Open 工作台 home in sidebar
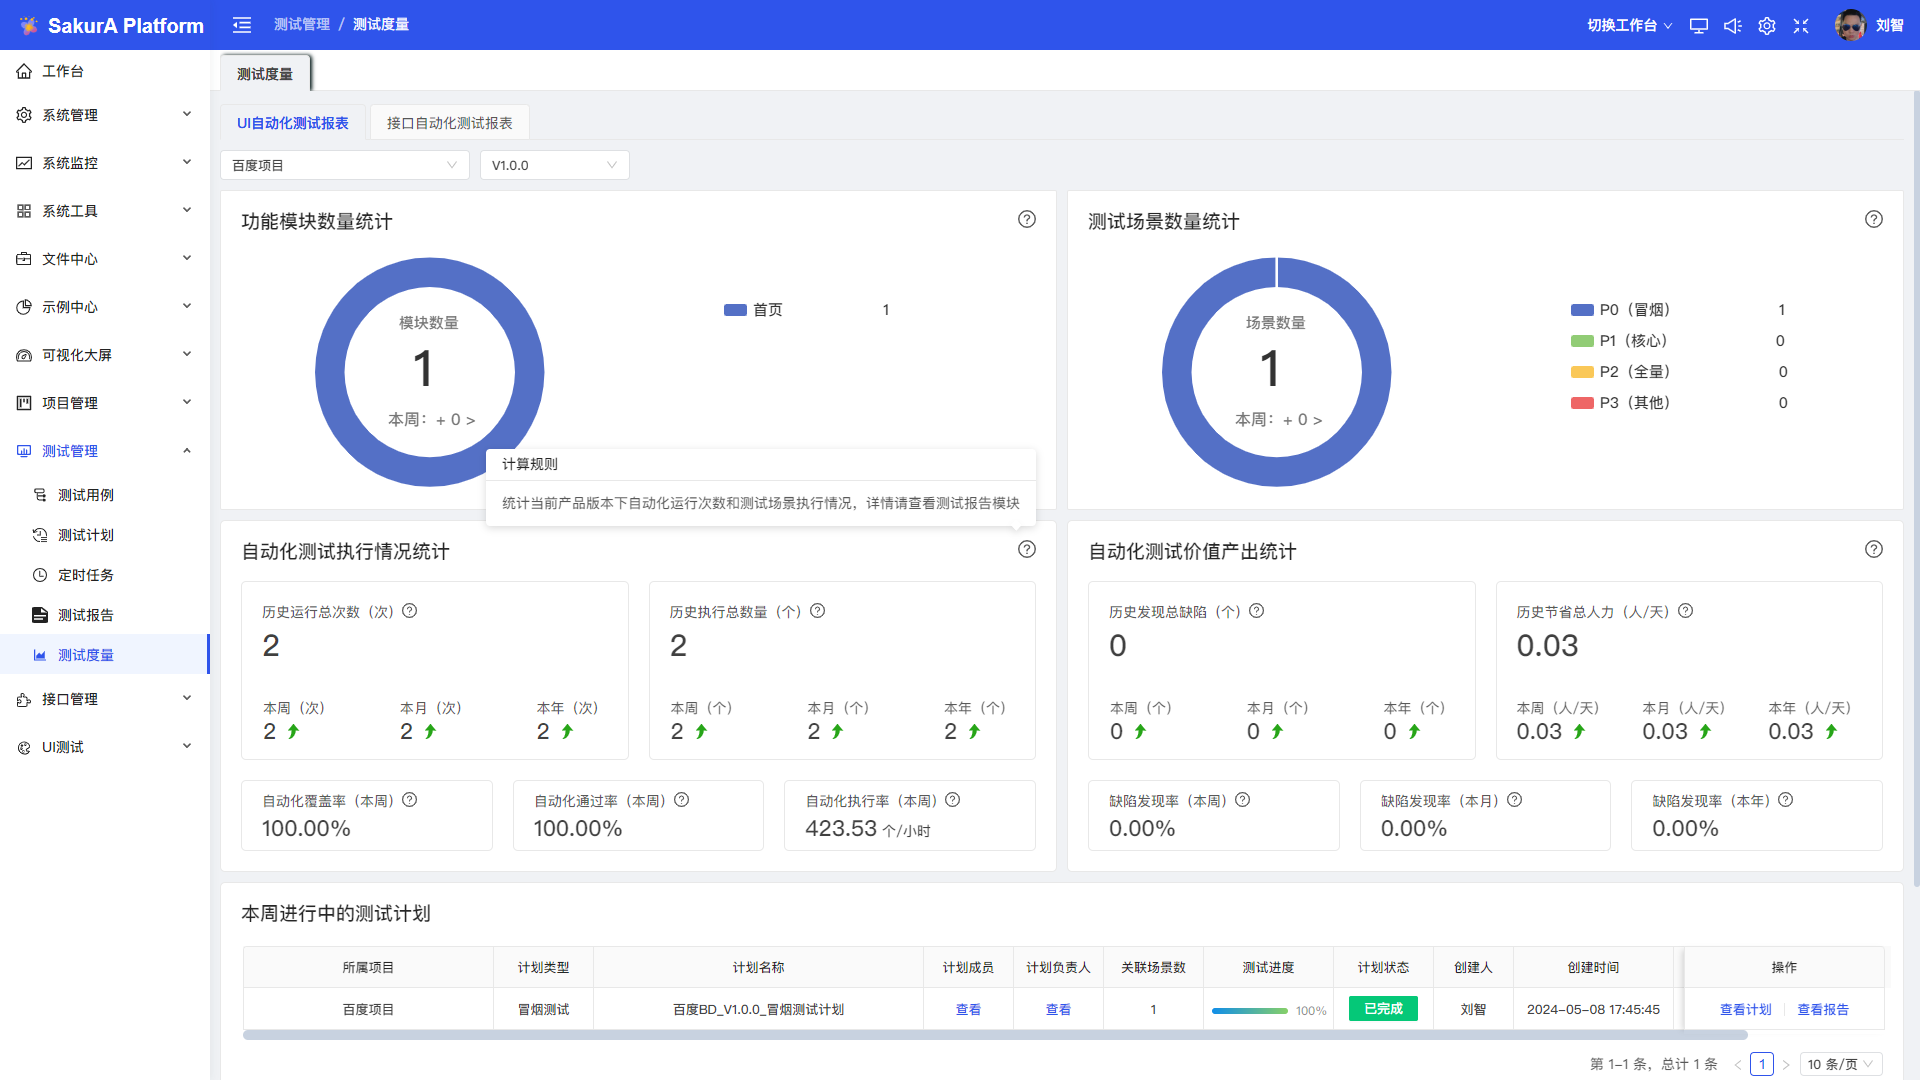1920x1080 pixels. tap(105, 71)
